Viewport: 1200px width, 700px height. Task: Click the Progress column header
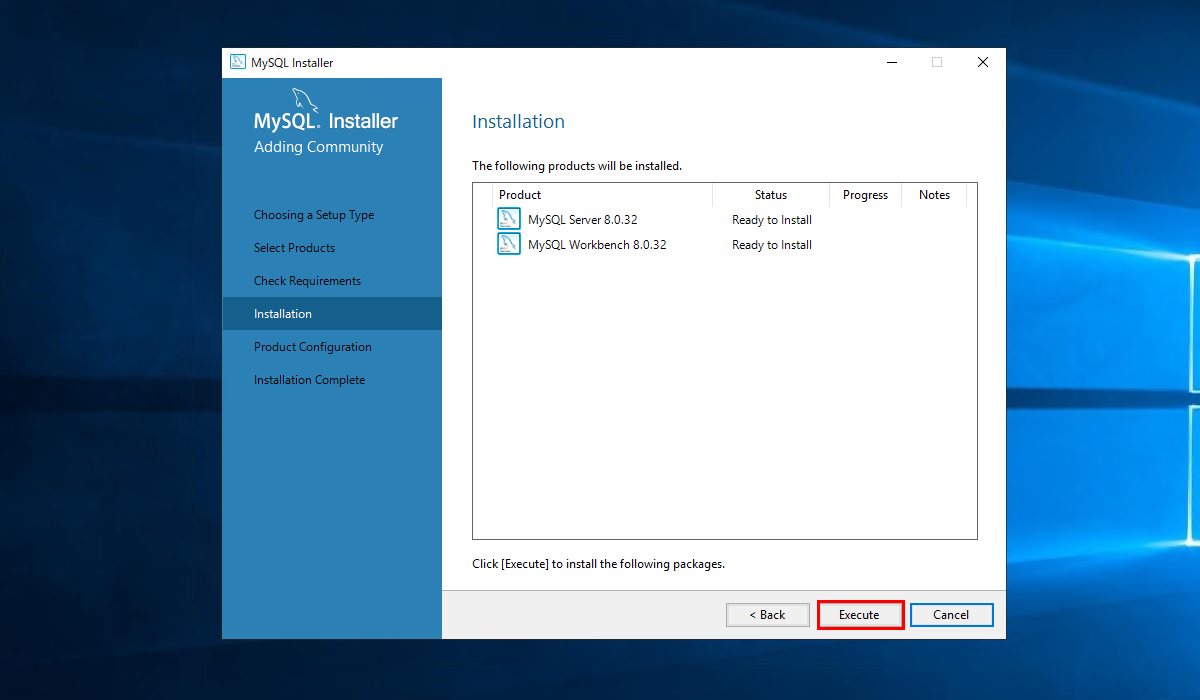coord(865,195)
